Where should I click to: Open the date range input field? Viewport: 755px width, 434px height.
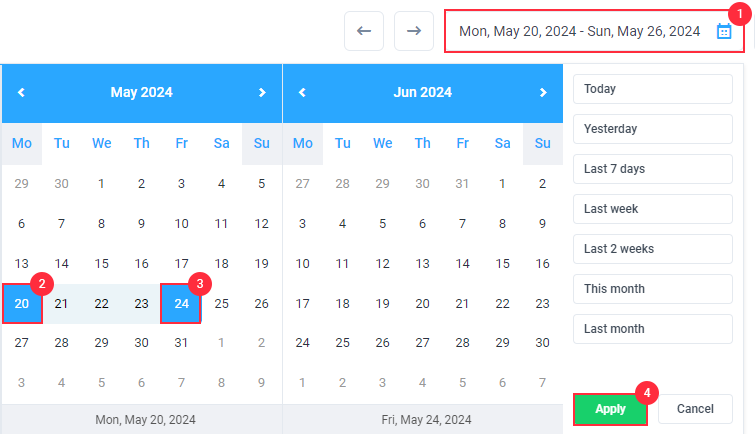tap(594, 31)
